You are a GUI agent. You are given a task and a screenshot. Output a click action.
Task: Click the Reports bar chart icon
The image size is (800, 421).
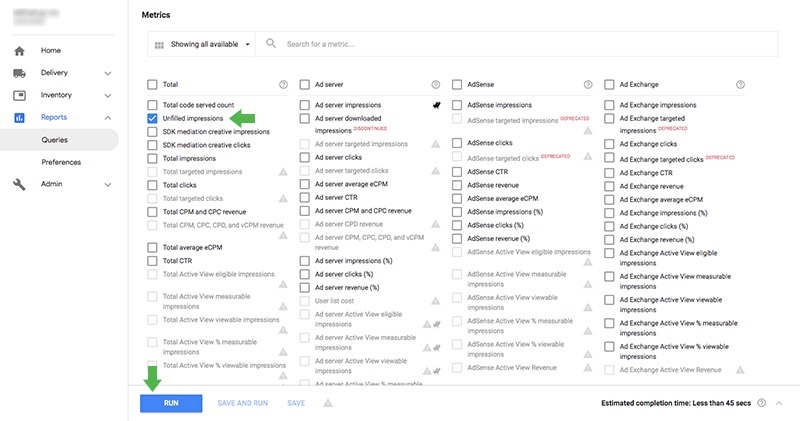pyautogui.click(x=19, y=118)
